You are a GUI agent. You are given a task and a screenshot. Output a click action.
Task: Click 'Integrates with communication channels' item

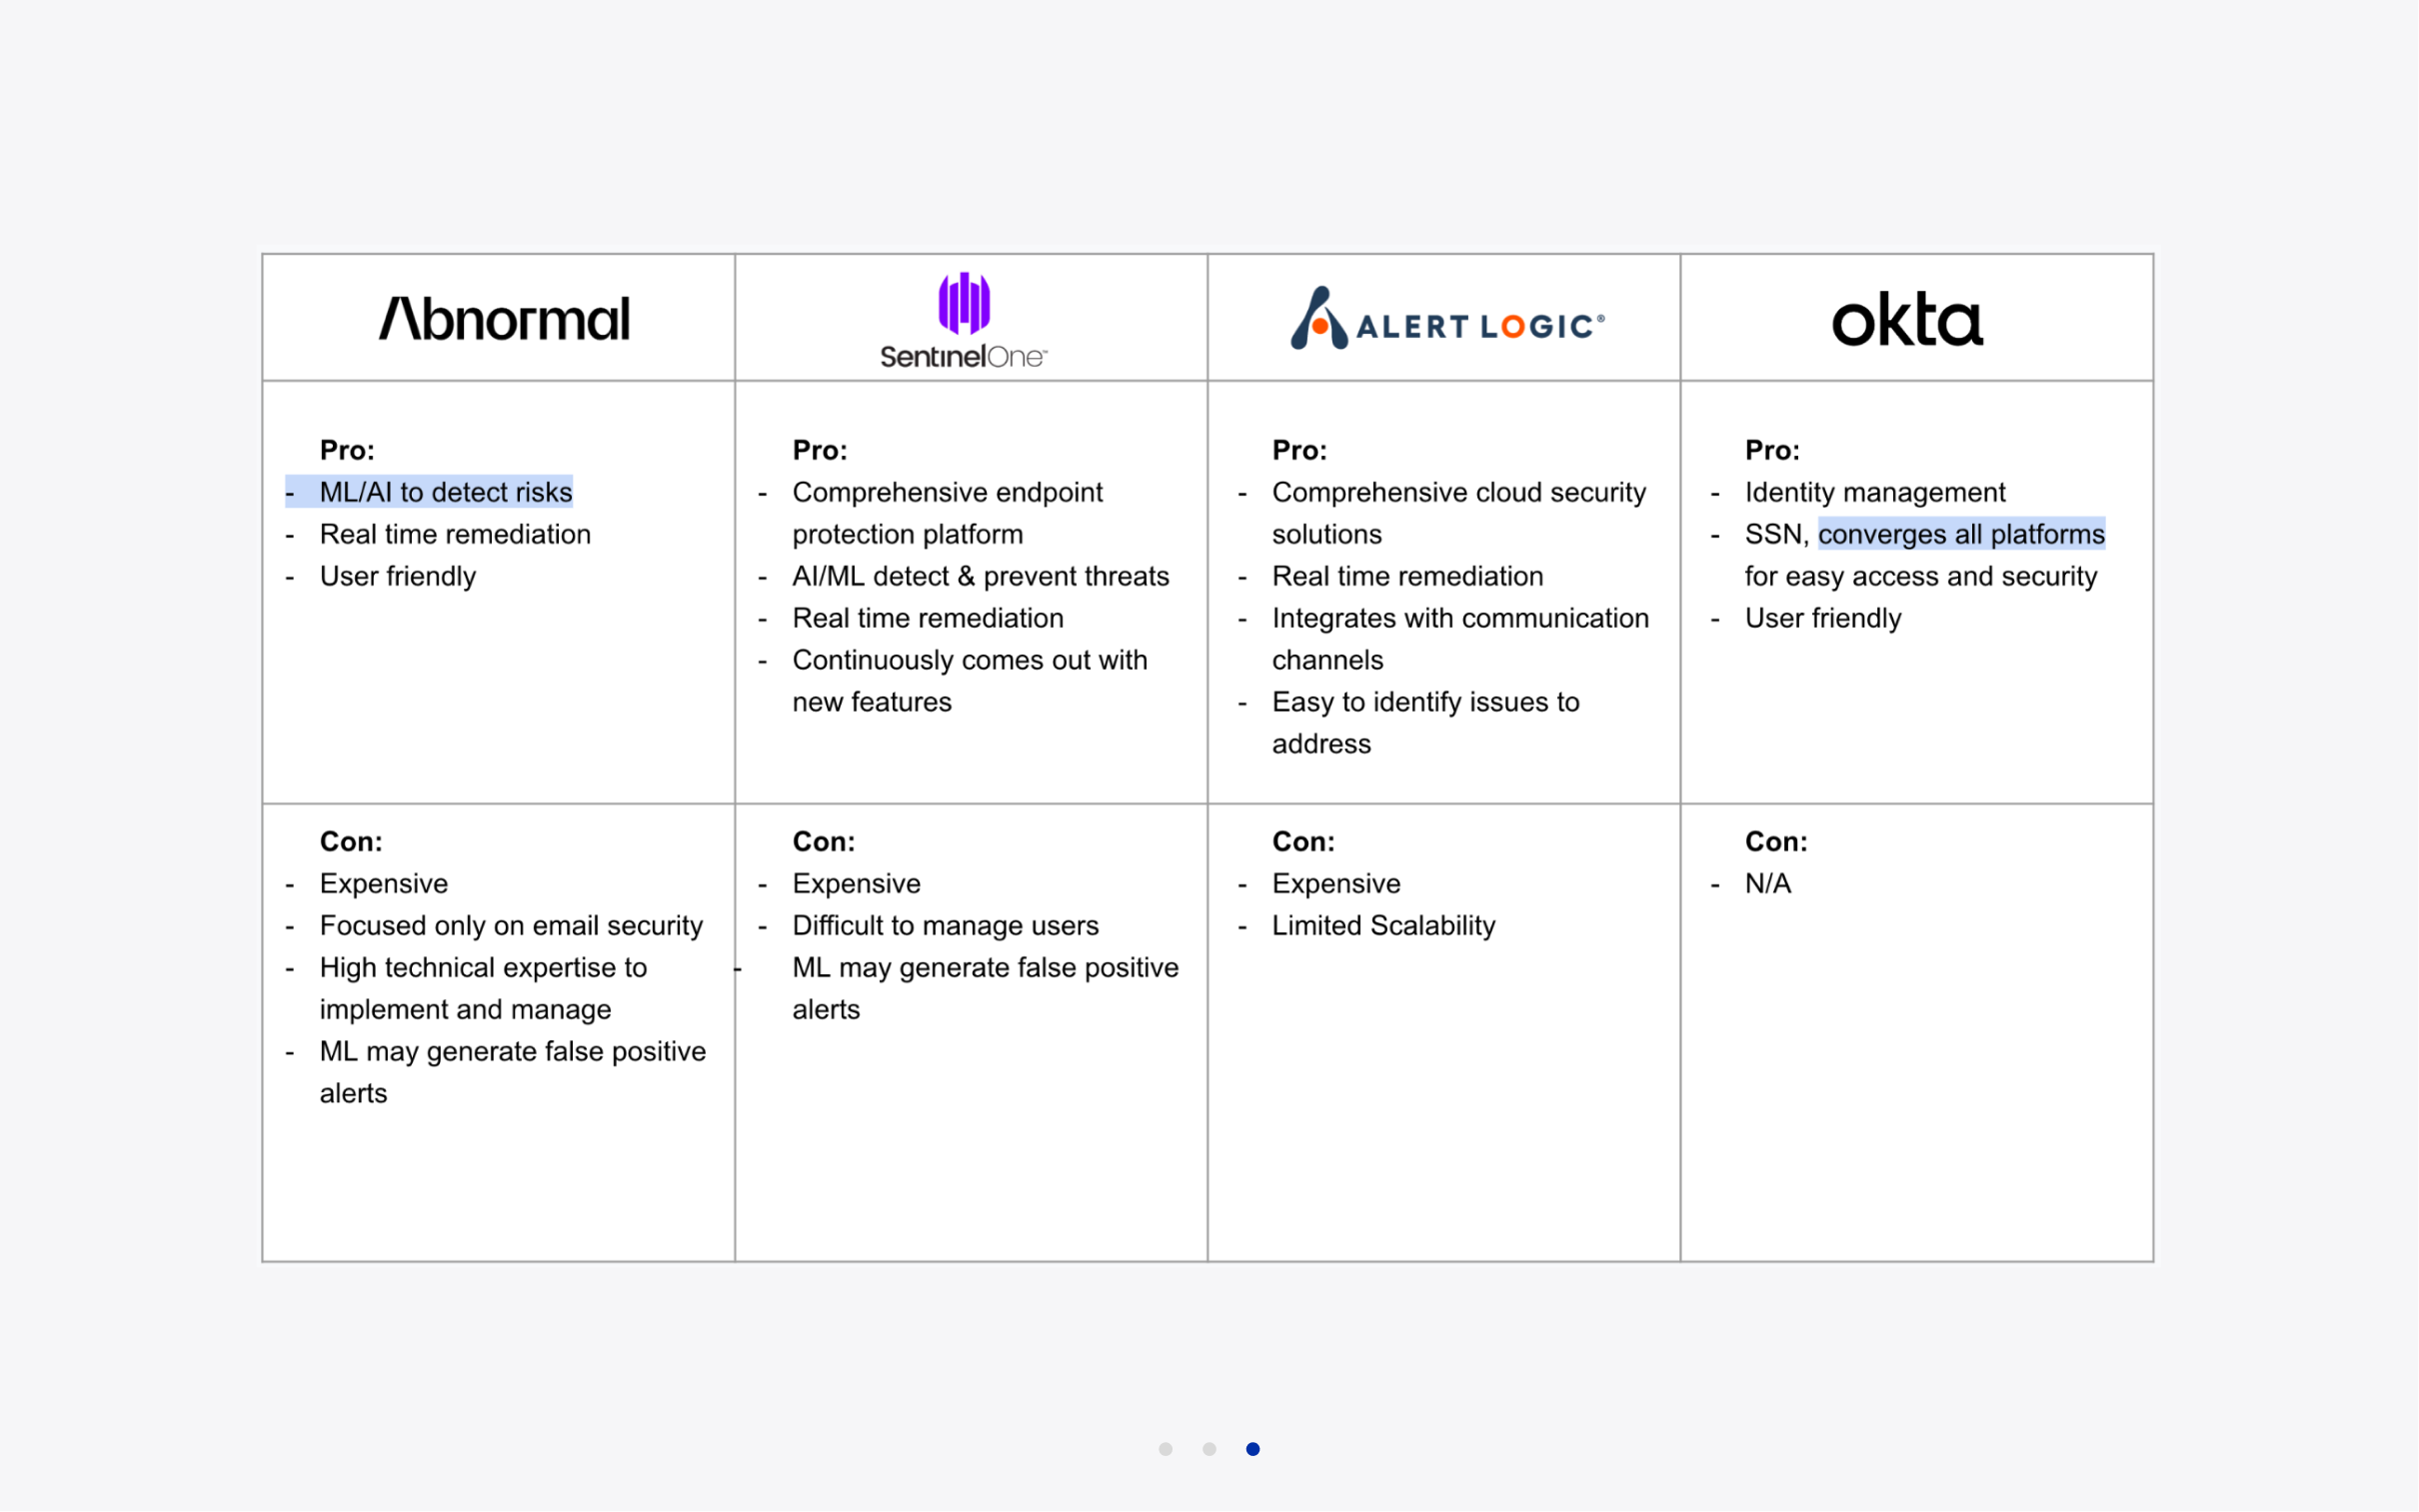pos(1459,619)
